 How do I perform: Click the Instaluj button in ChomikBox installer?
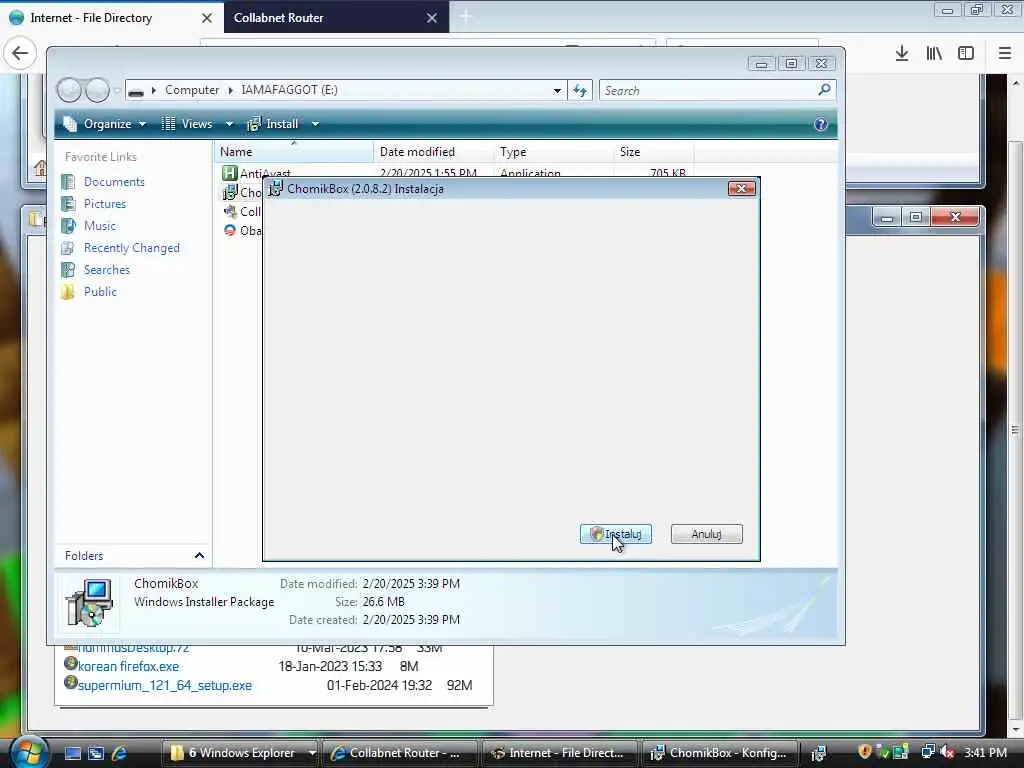point(615,534)
